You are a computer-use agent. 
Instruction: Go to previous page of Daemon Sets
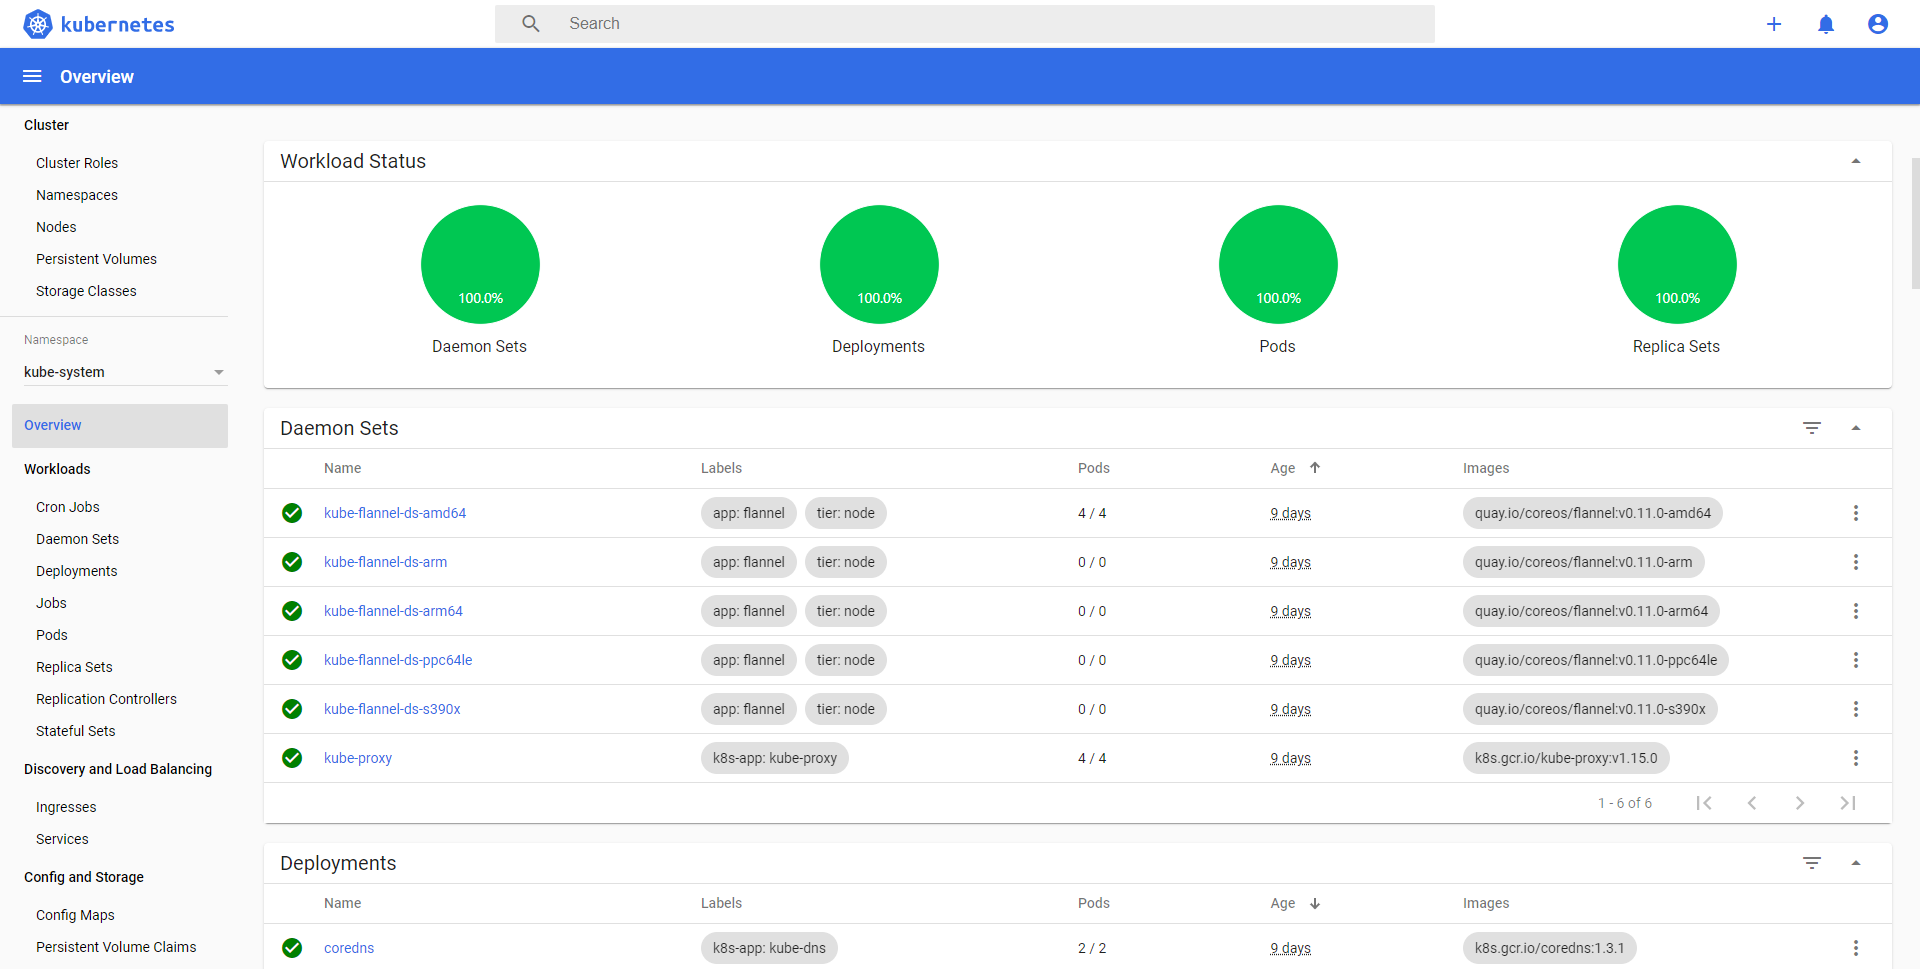coord(1752,803)
